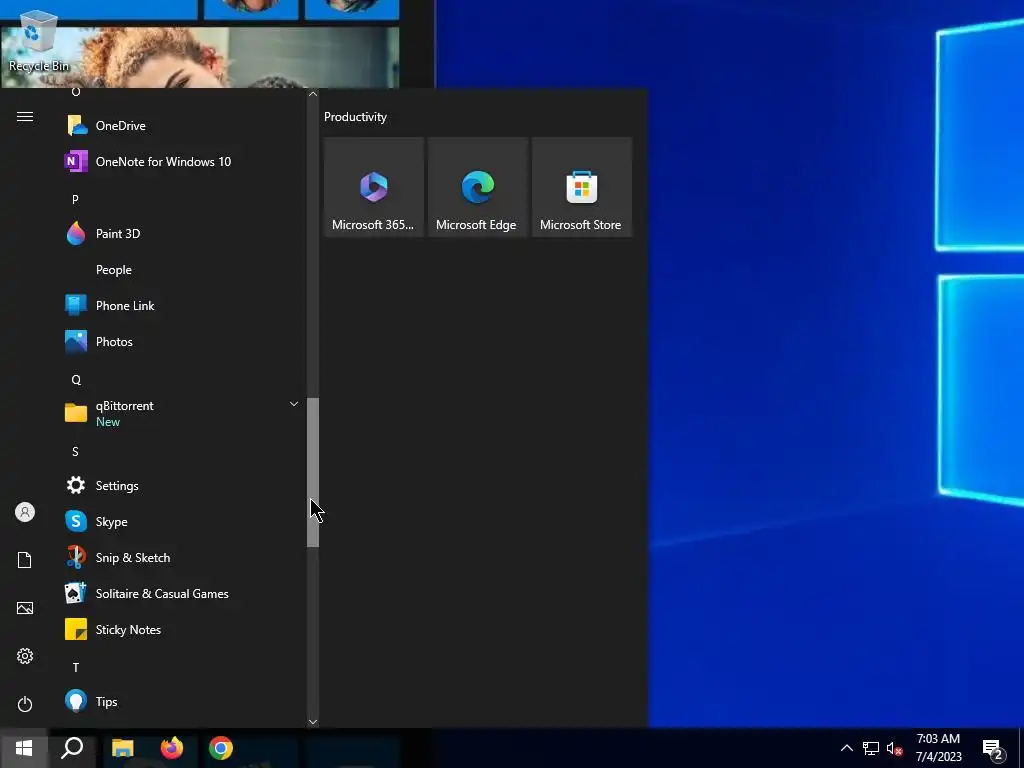This screenshot has height=768, width=1024.
Task: Open the clock showing 7:03 AM
Action: (x=938, y=748)
